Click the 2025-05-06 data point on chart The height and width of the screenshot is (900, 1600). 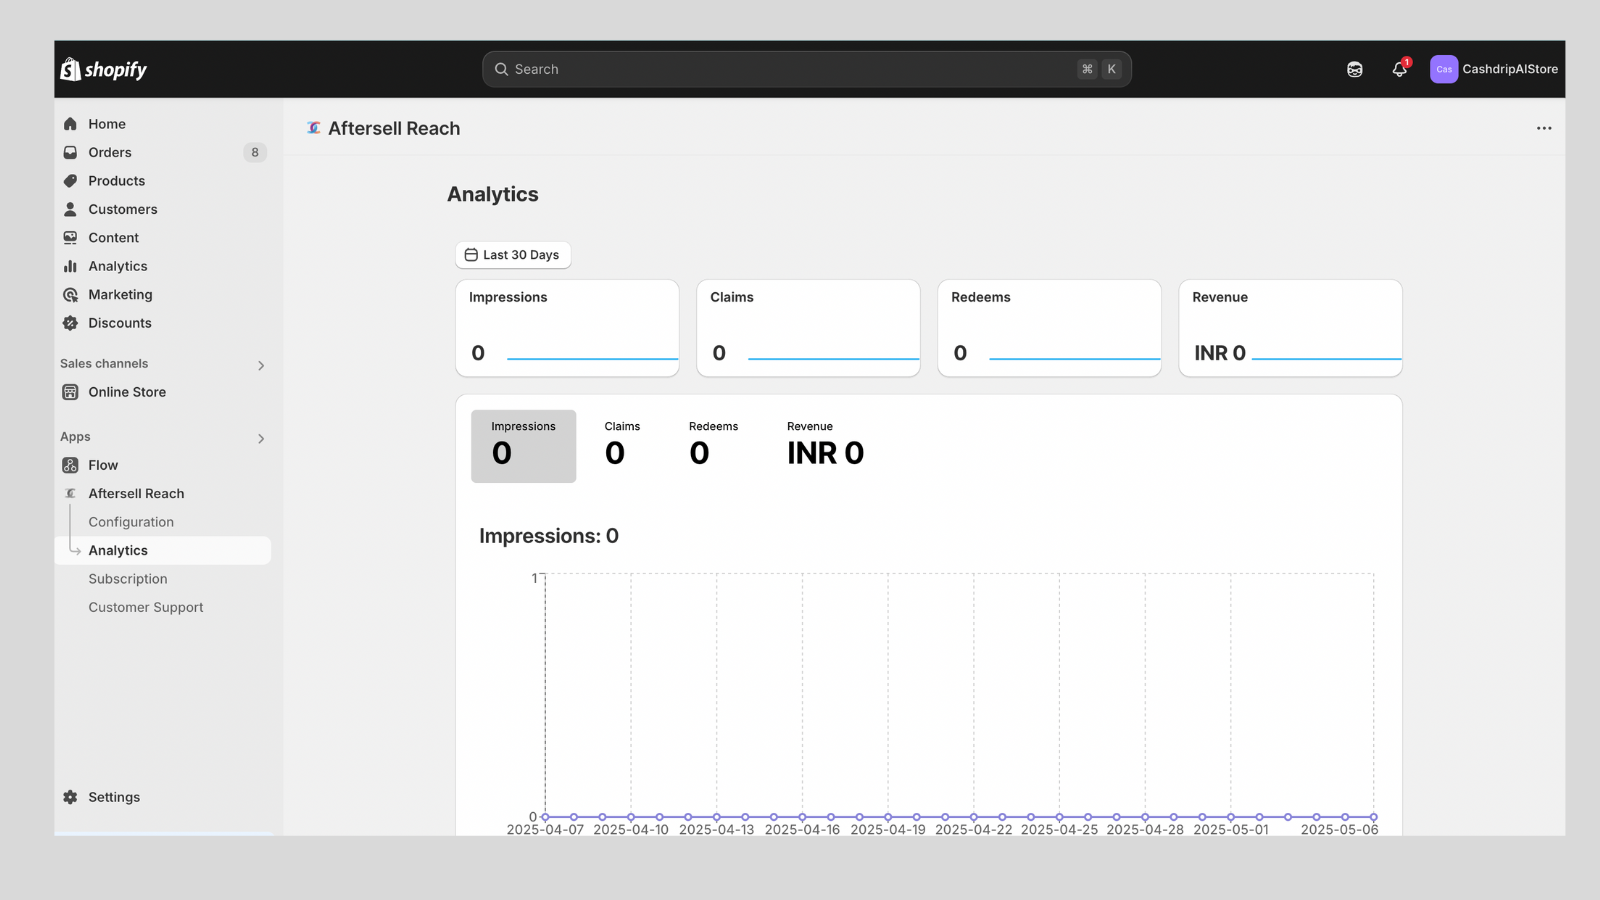tap(1373, 817)
